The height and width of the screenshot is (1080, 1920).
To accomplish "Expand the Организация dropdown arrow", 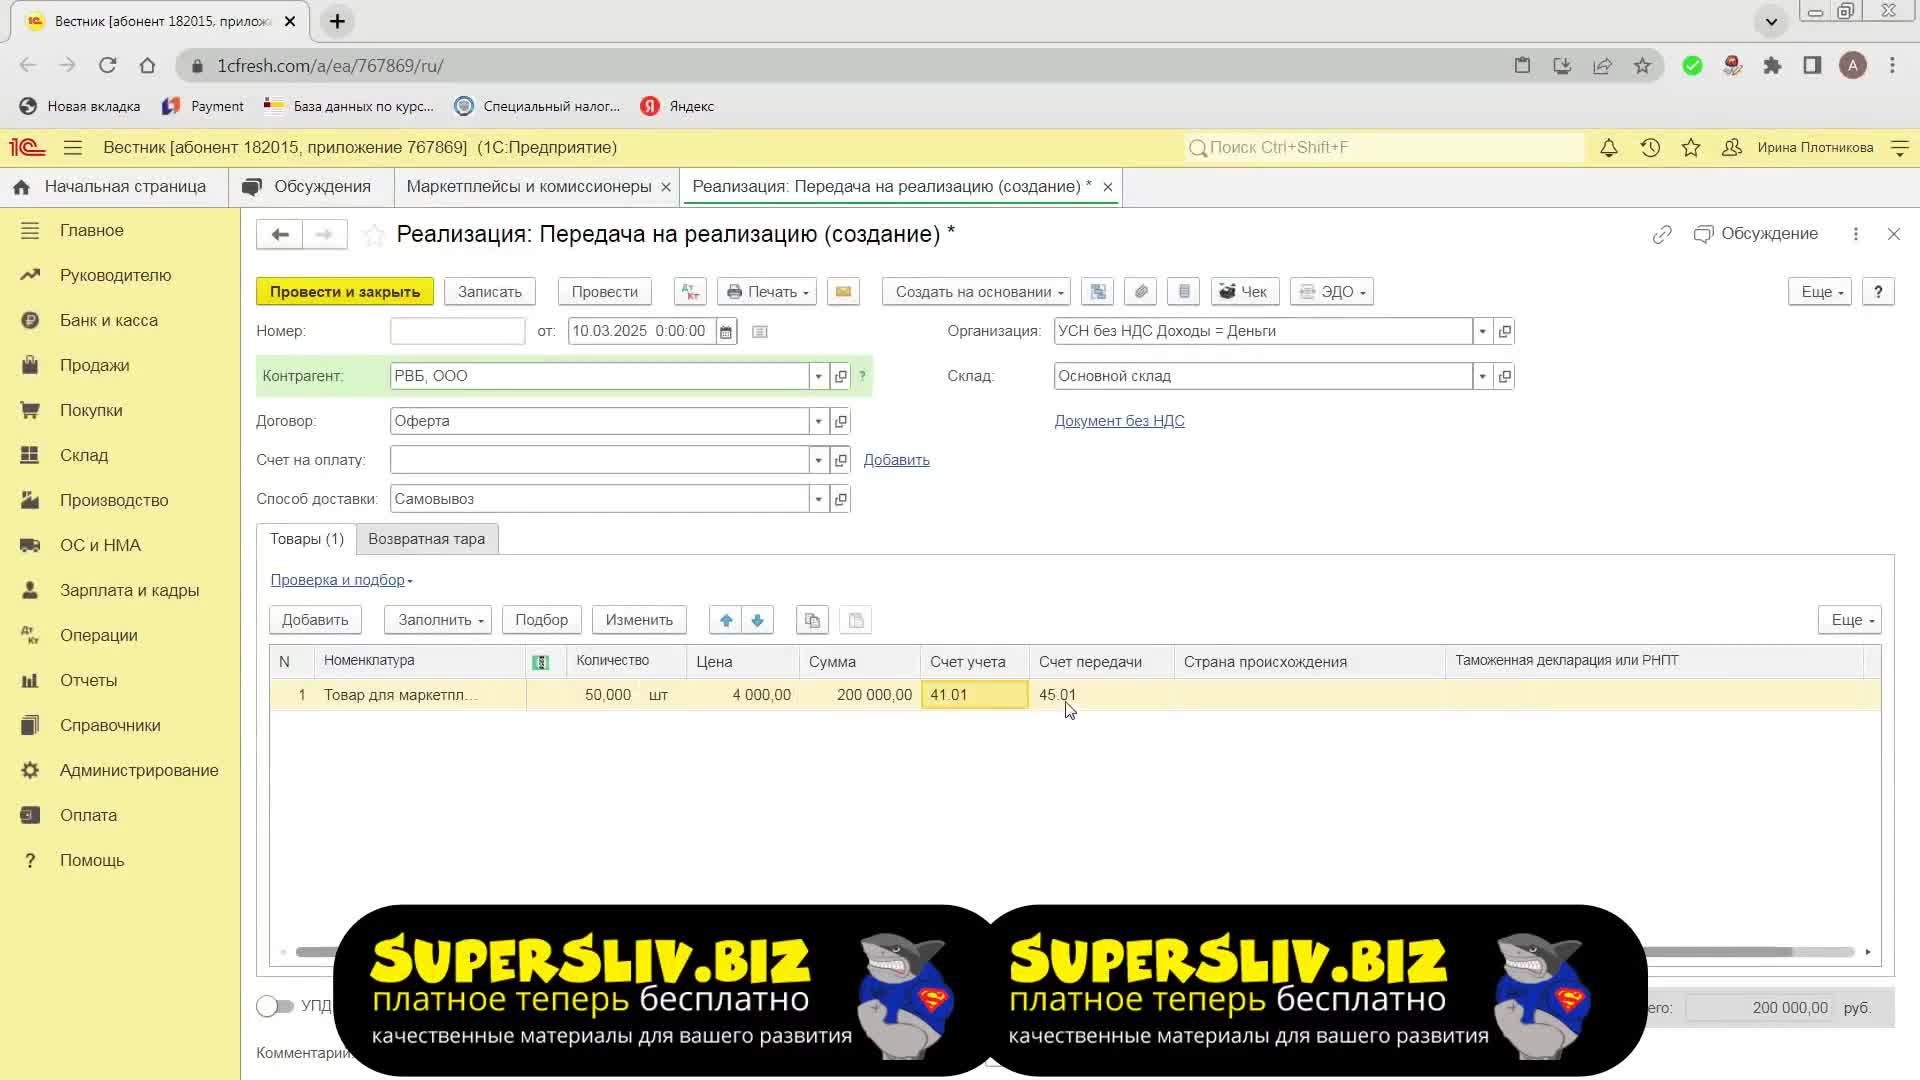I will 1482,331.
